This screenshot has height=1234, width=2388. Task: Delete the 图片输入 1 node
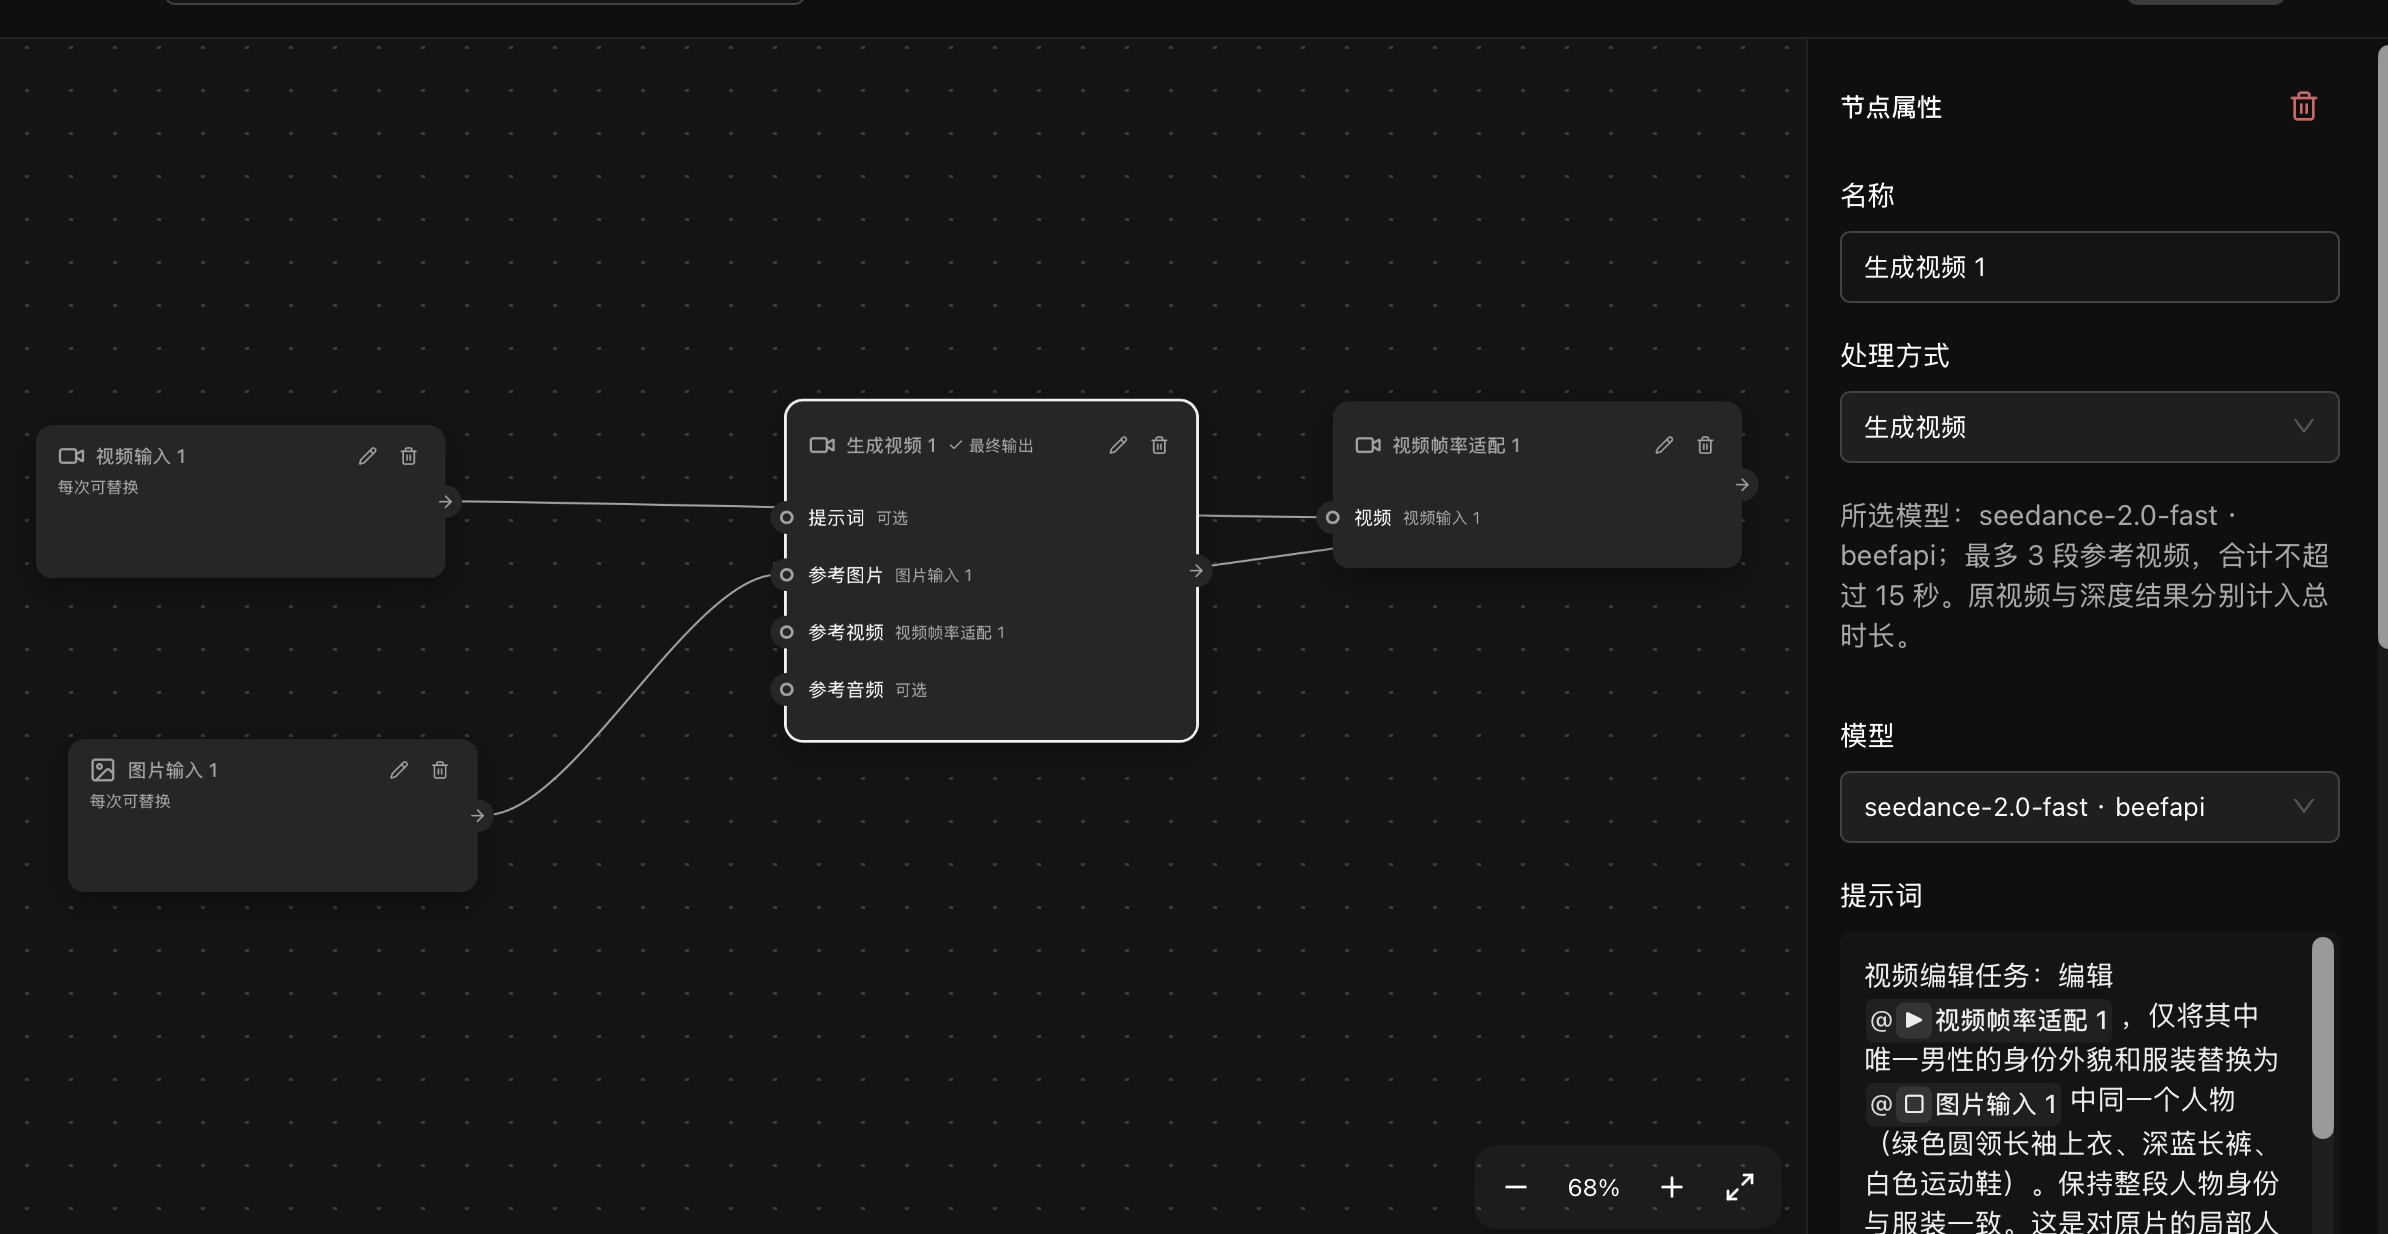click(x=440, y=770)
